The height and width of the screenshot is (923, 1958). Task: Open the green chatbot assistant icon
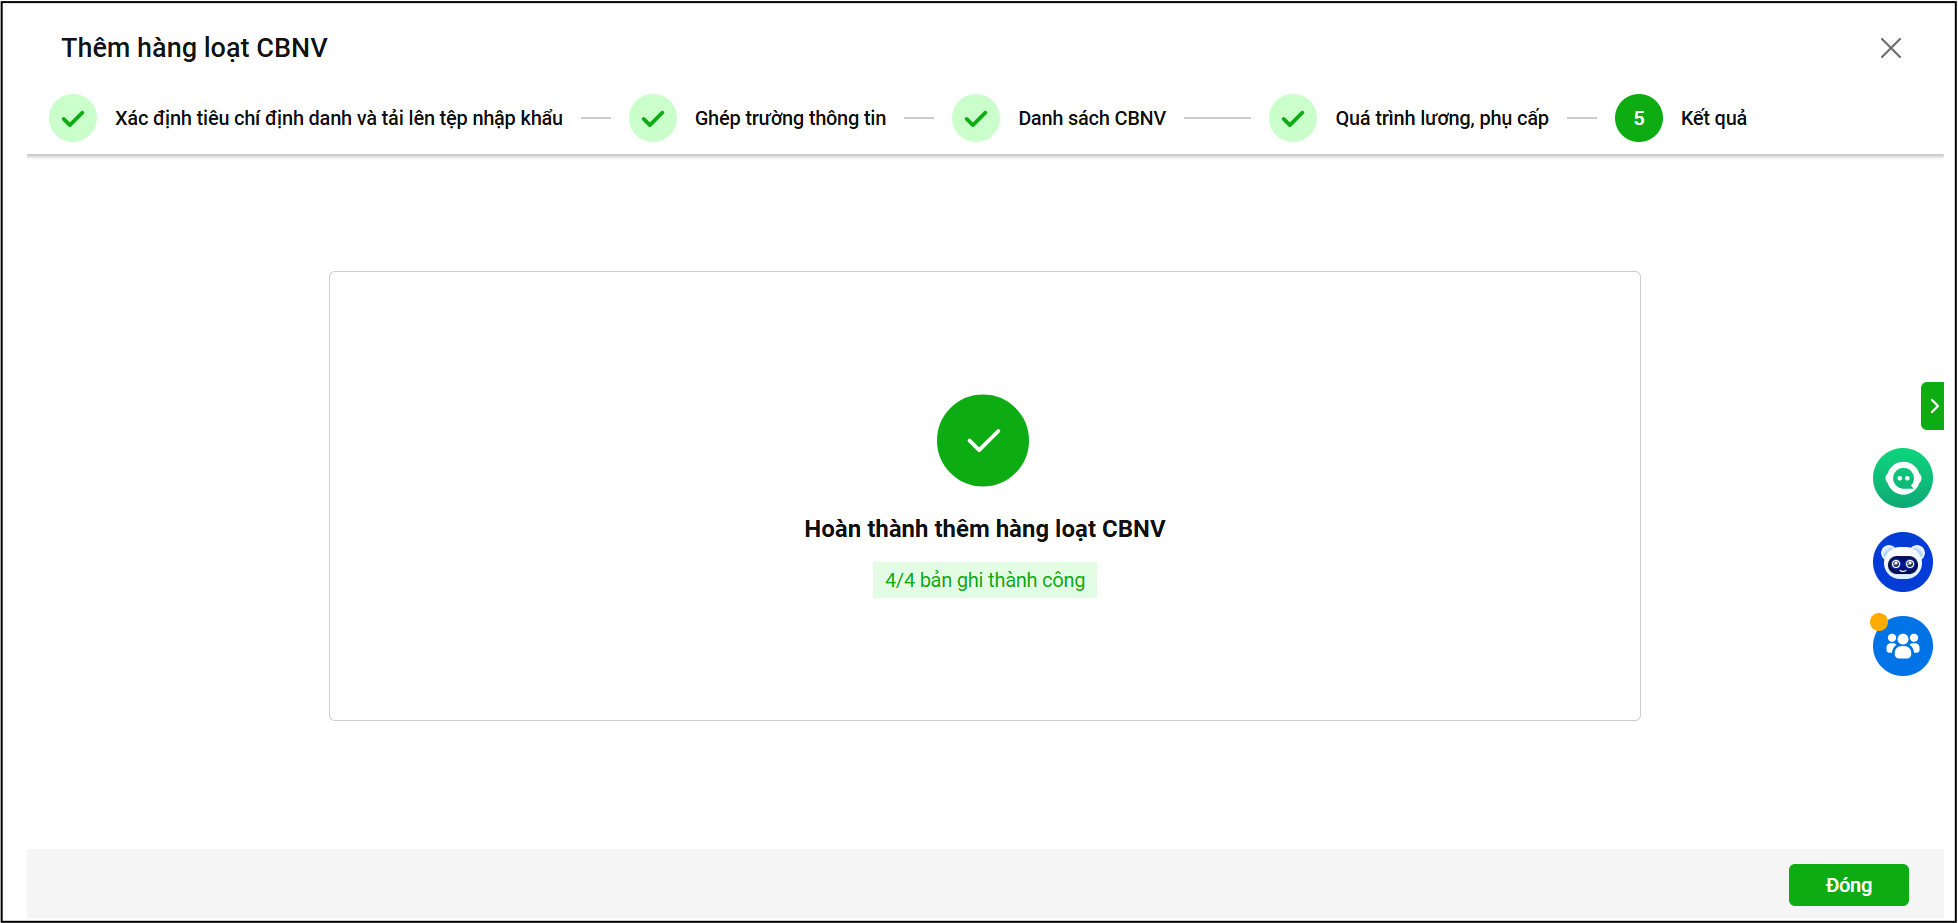tap(1902, 478)
